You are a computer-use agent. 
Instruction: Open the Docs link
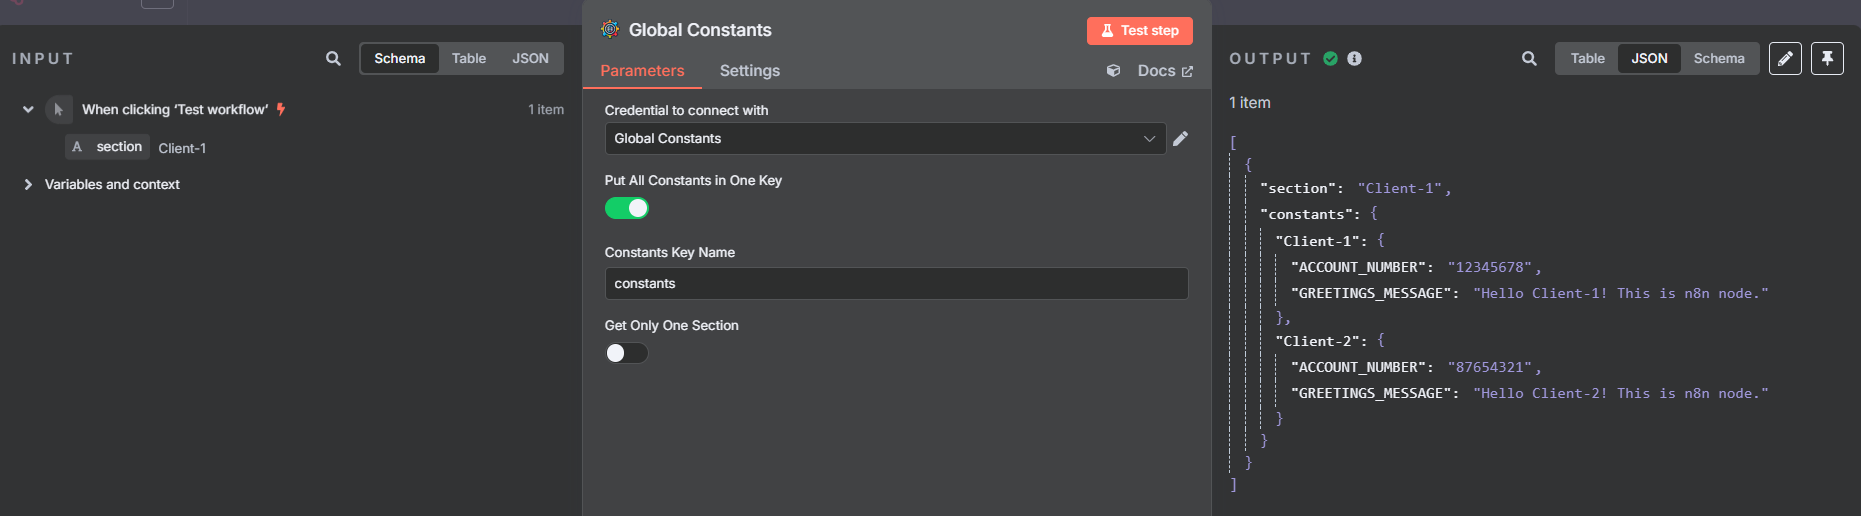1165,71
